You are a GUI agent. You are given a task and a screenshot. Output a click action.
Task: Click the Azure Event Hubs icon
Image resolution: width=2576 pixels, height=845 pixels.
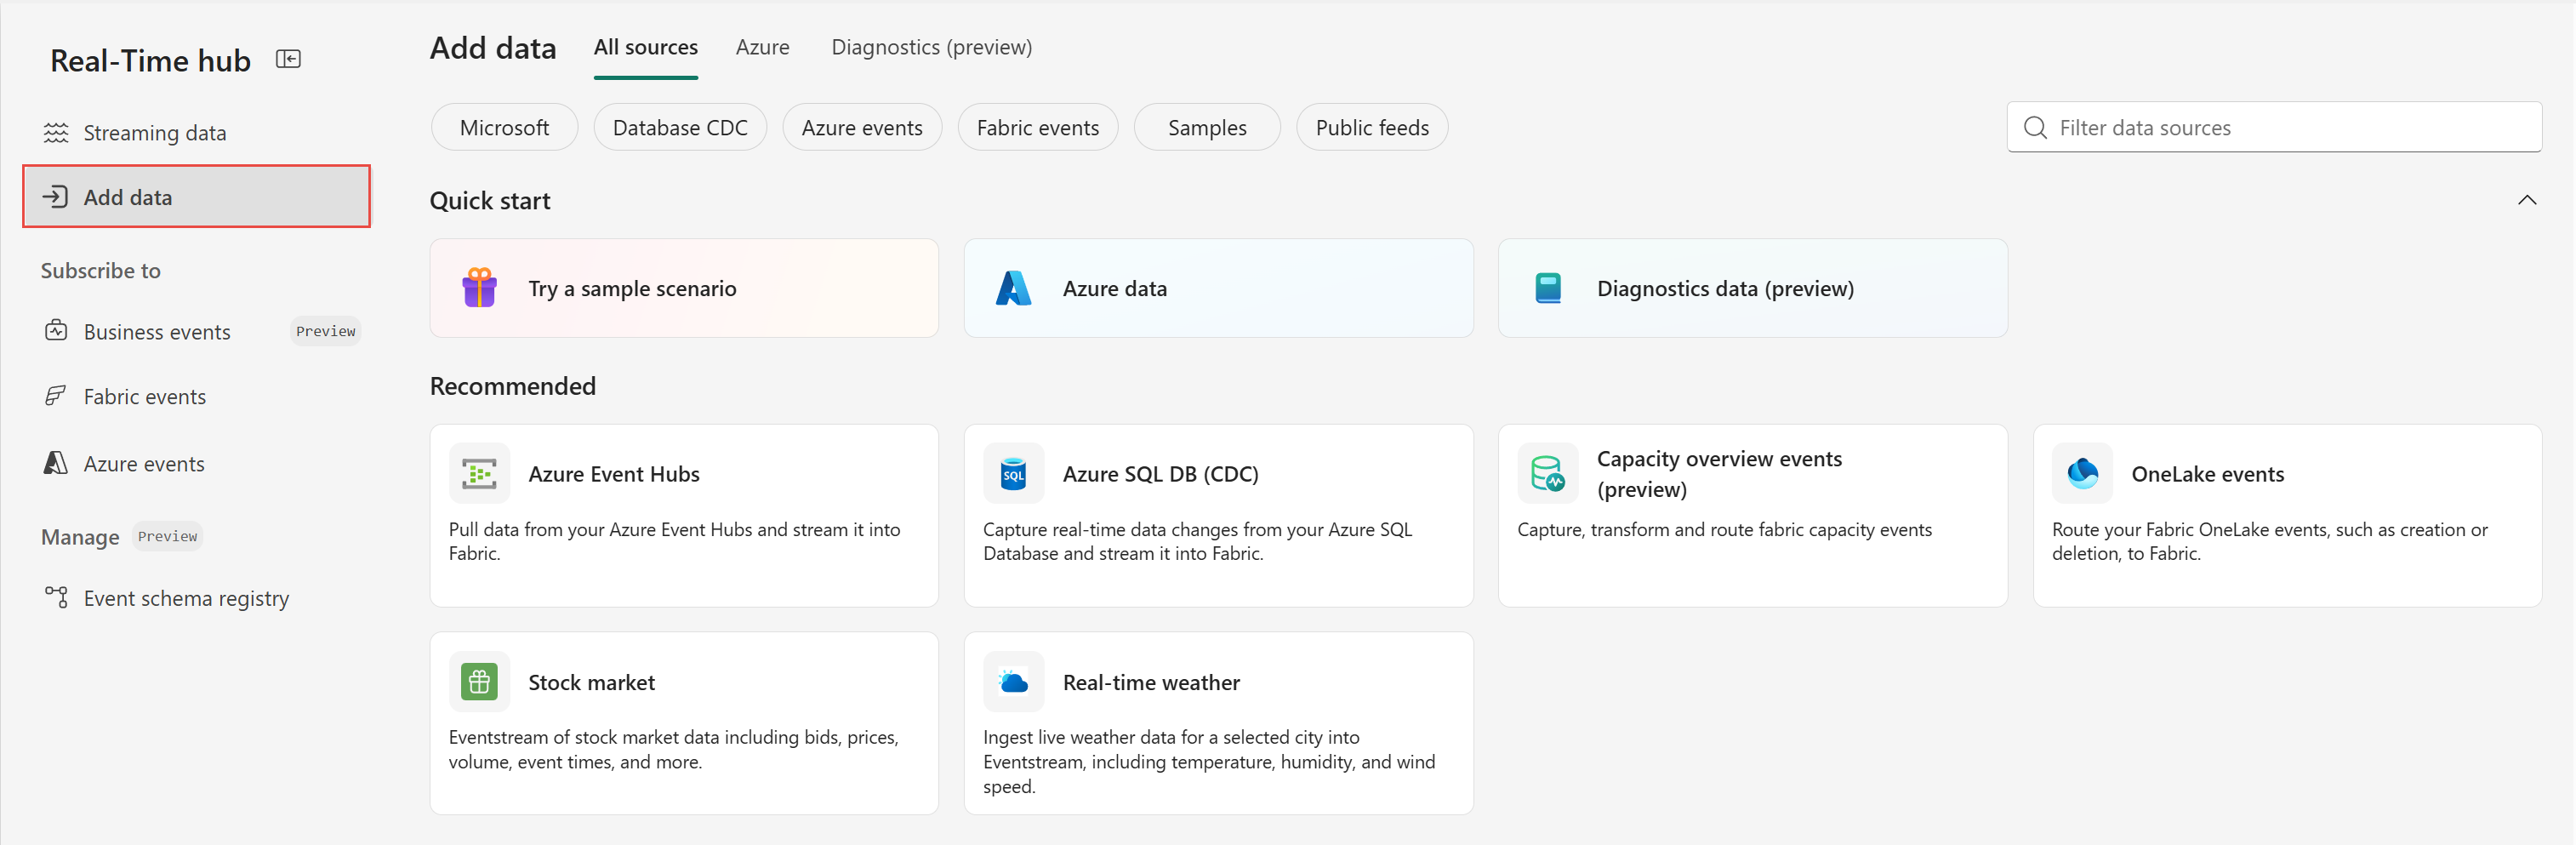(479, 473)
